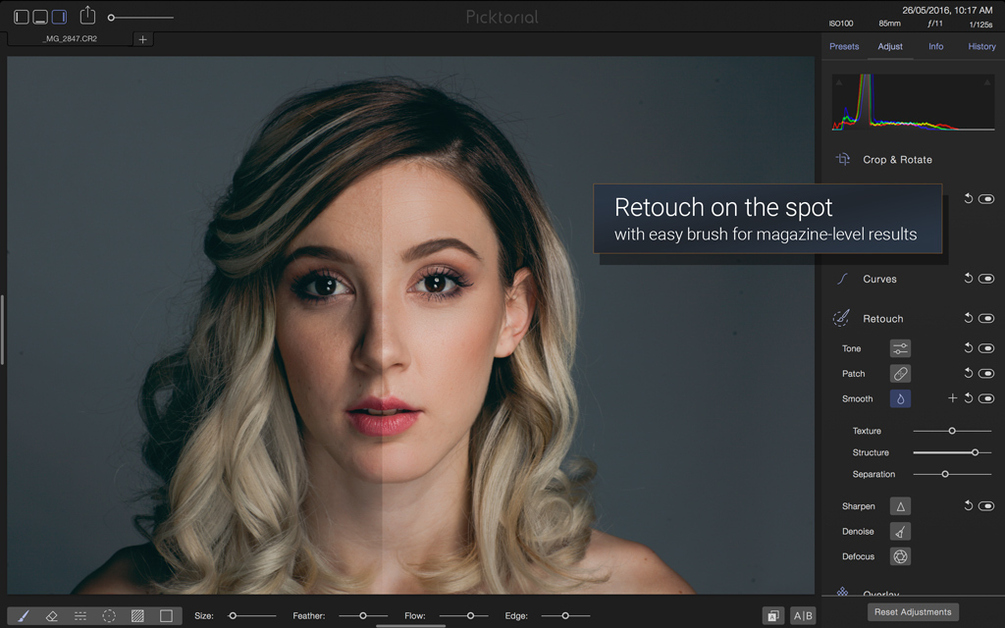The image size is (1005, 628).
Task: Switch to the Presets tab
Action: pyautogui.click(x=844, y=46)
